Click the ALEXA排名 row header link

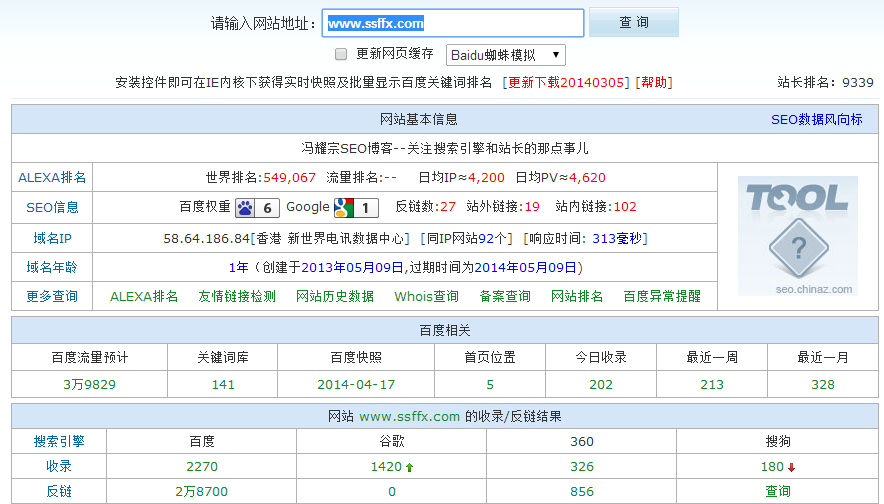pyautogui.click(x=52, y=178)
